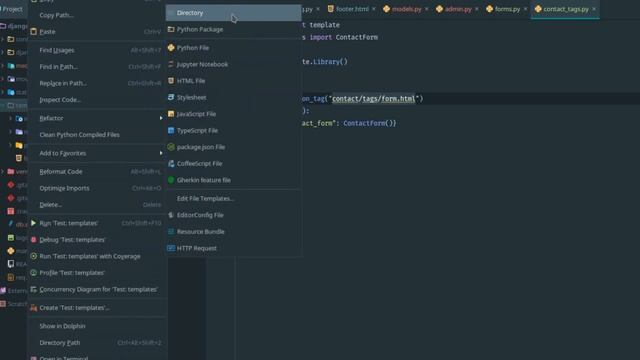
Task: Click the JavaScript File icon
Action: (x=171, y=114)
